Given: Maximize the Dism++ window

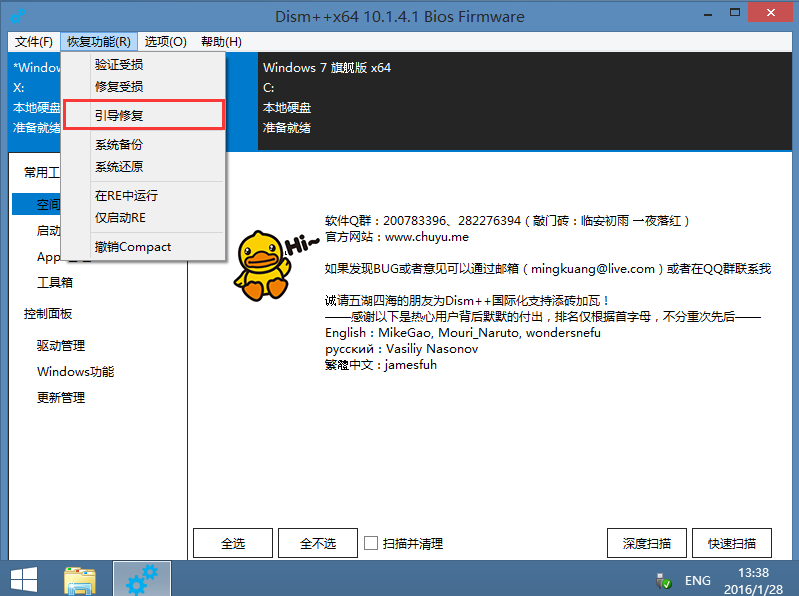Looking at the screenshot, I should 735,13.
